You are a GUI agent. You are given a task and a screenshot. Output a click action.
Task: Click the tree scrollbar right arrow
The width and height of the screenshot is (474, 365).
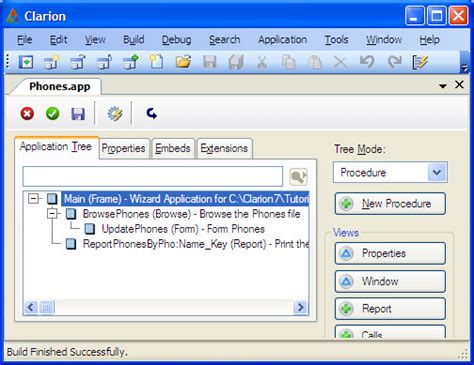[300, 307]
